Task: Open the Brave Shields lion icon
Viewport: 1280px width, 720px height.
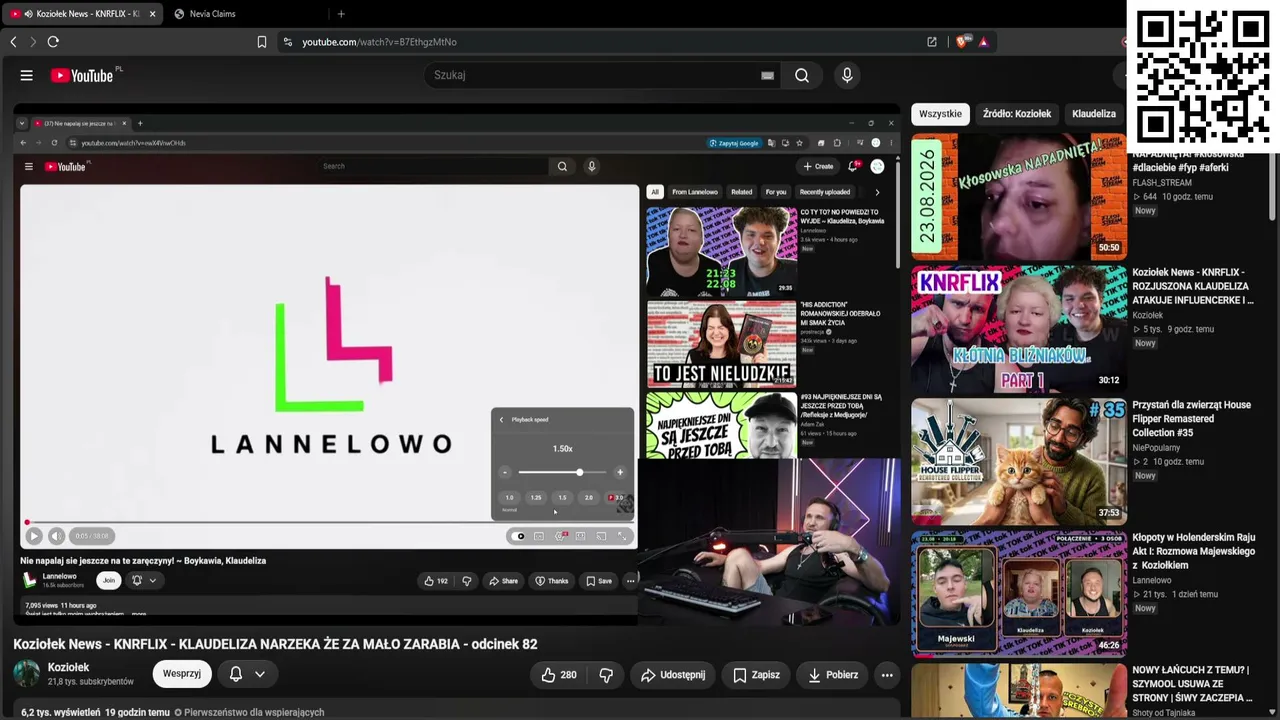Action: [963, 42]
